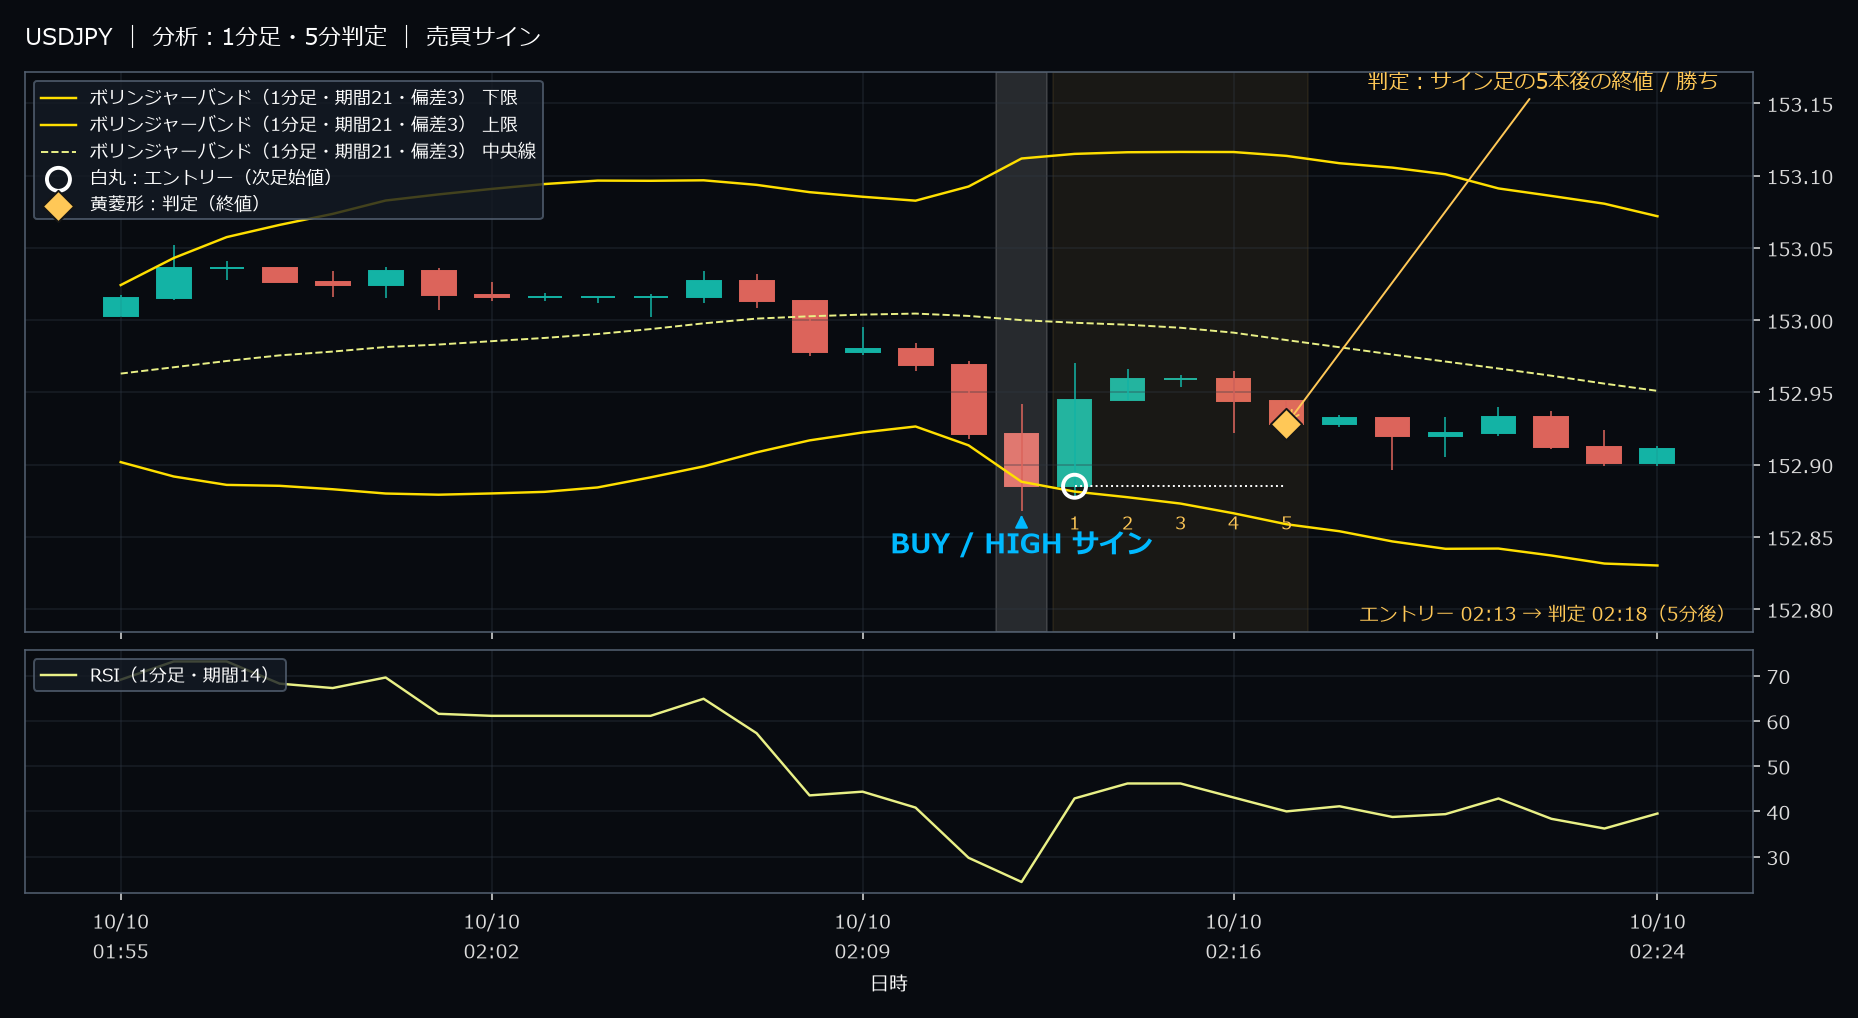Click the 10/10 02:16 time axis label

click(1234, 937)
